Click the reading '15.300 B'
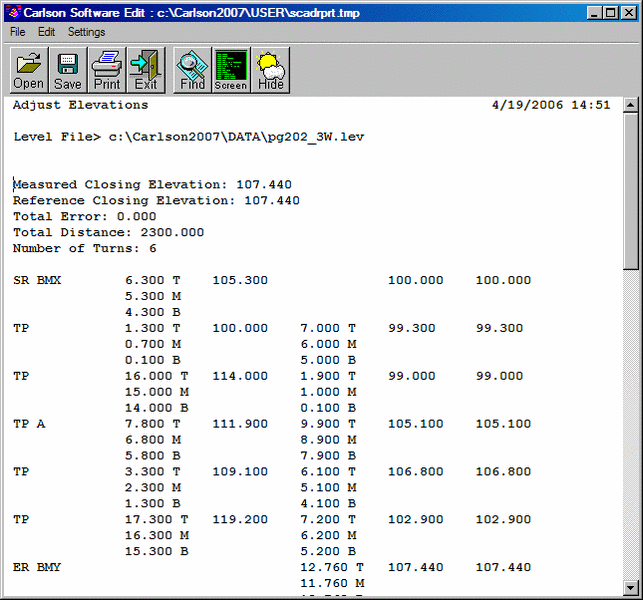Viewport: 643px width, 600px height. coord(156,552)
